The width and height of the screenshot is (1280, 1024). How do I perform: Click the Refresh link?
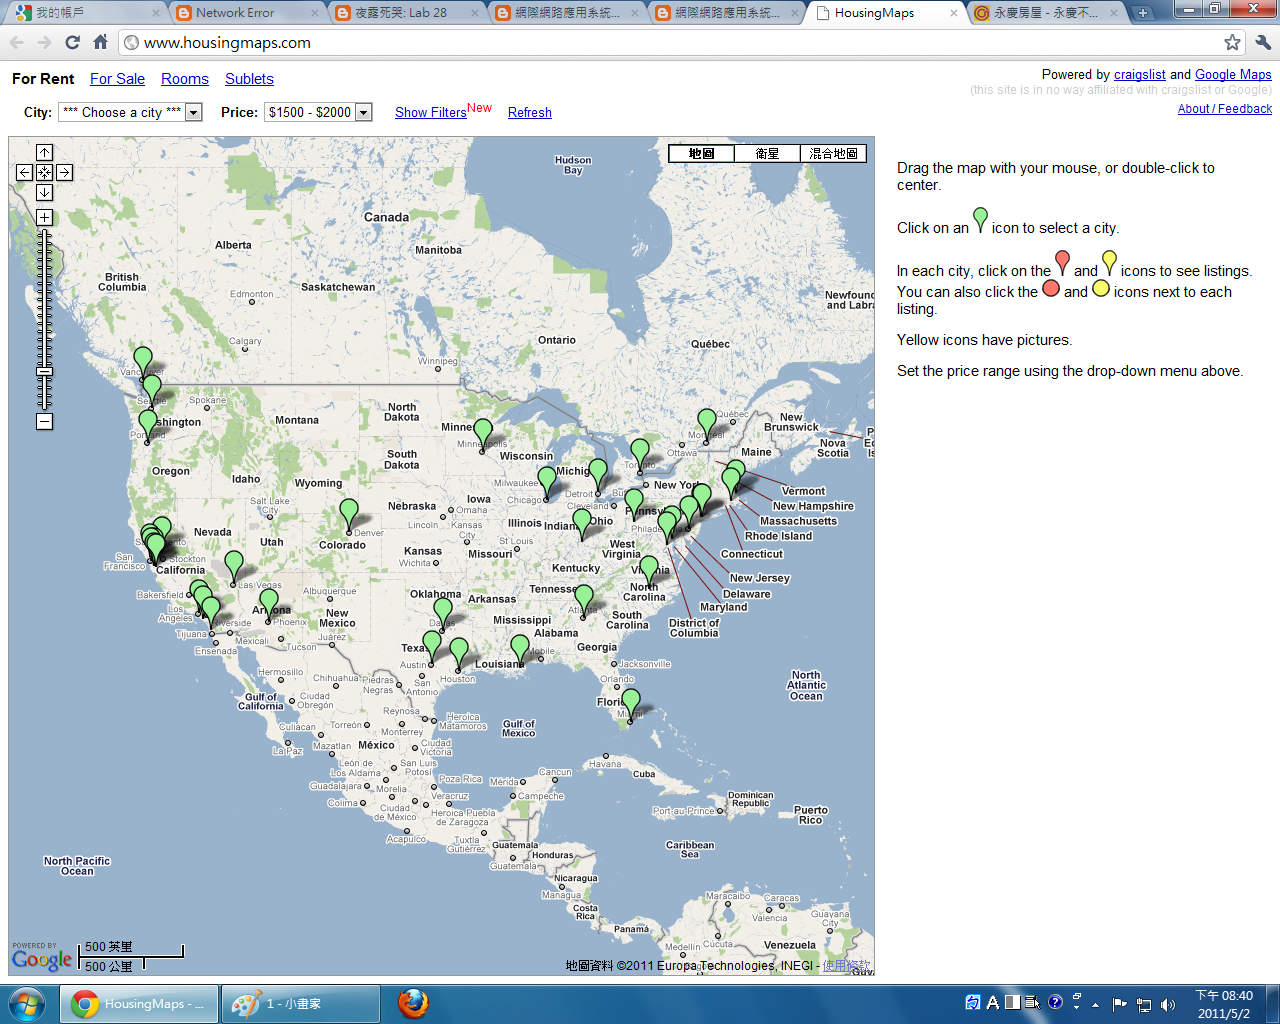click(x=530, y=113)
